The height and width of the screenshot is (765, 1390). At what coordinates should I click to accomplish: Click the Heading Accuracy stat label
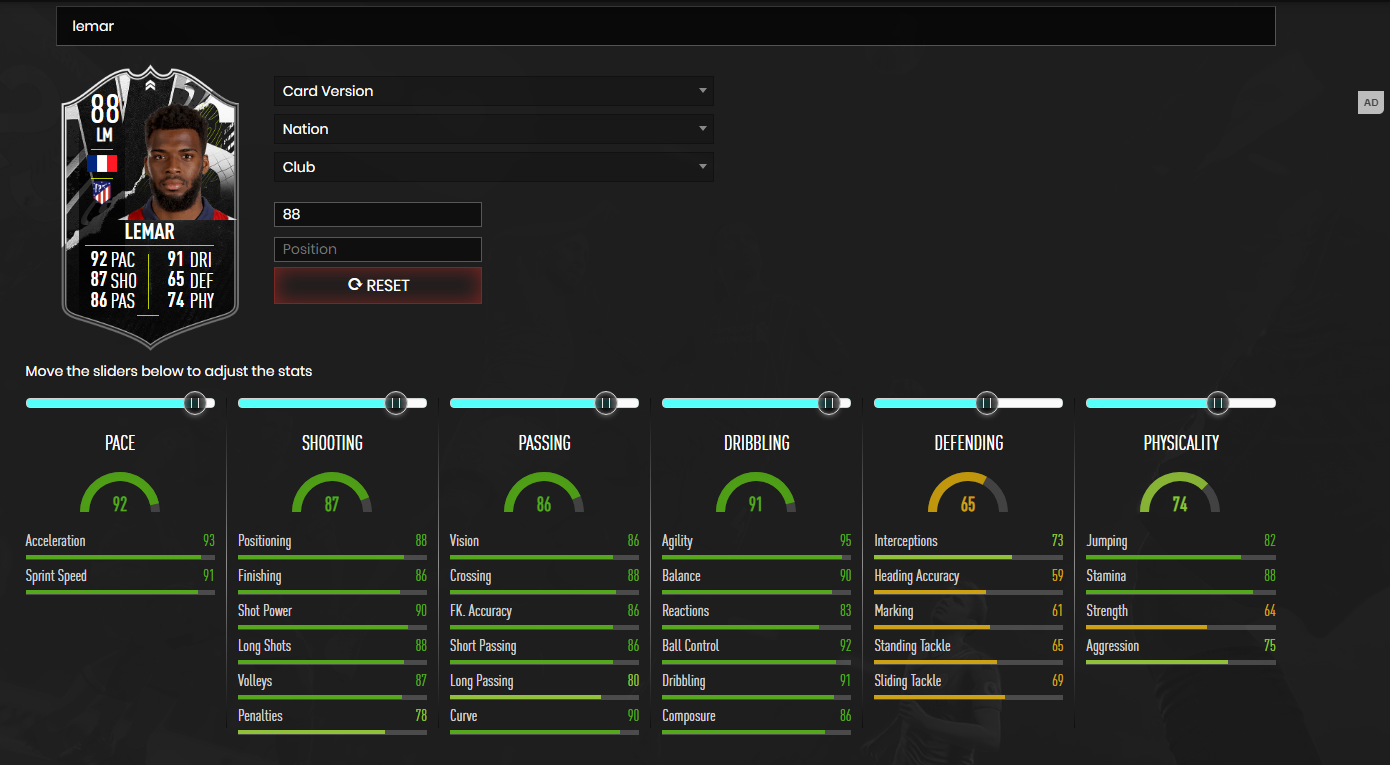coord(917,576)
